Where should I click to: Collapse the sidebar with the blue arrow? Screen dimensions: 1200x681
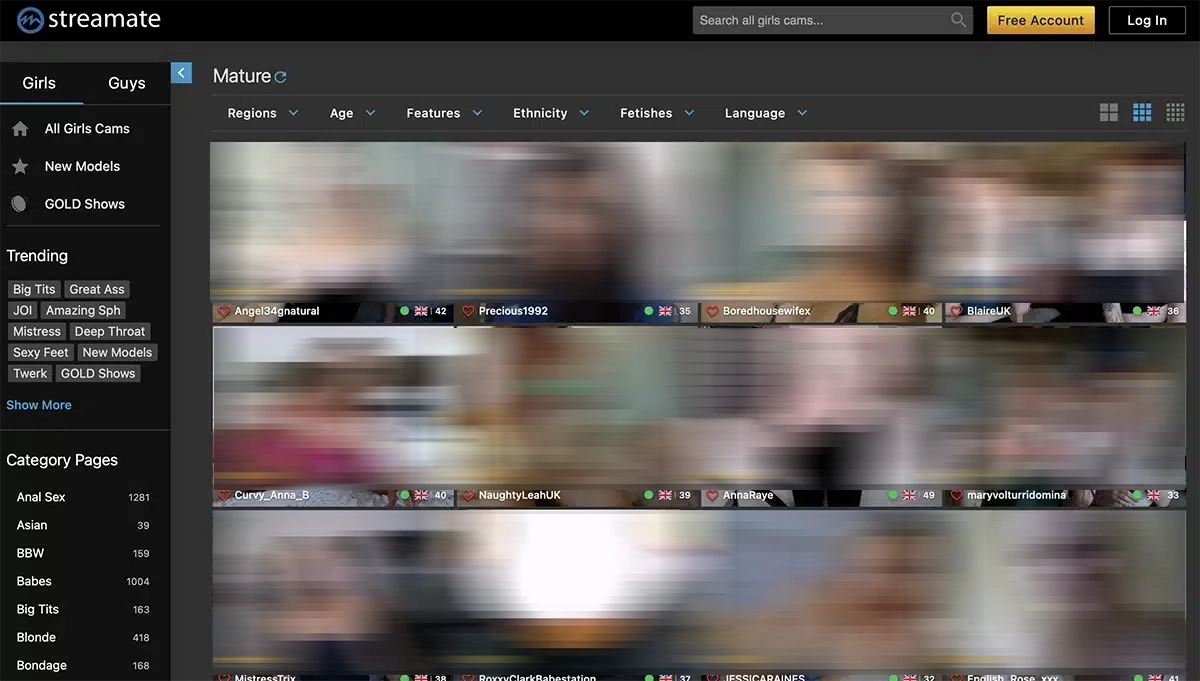[181, 72]
